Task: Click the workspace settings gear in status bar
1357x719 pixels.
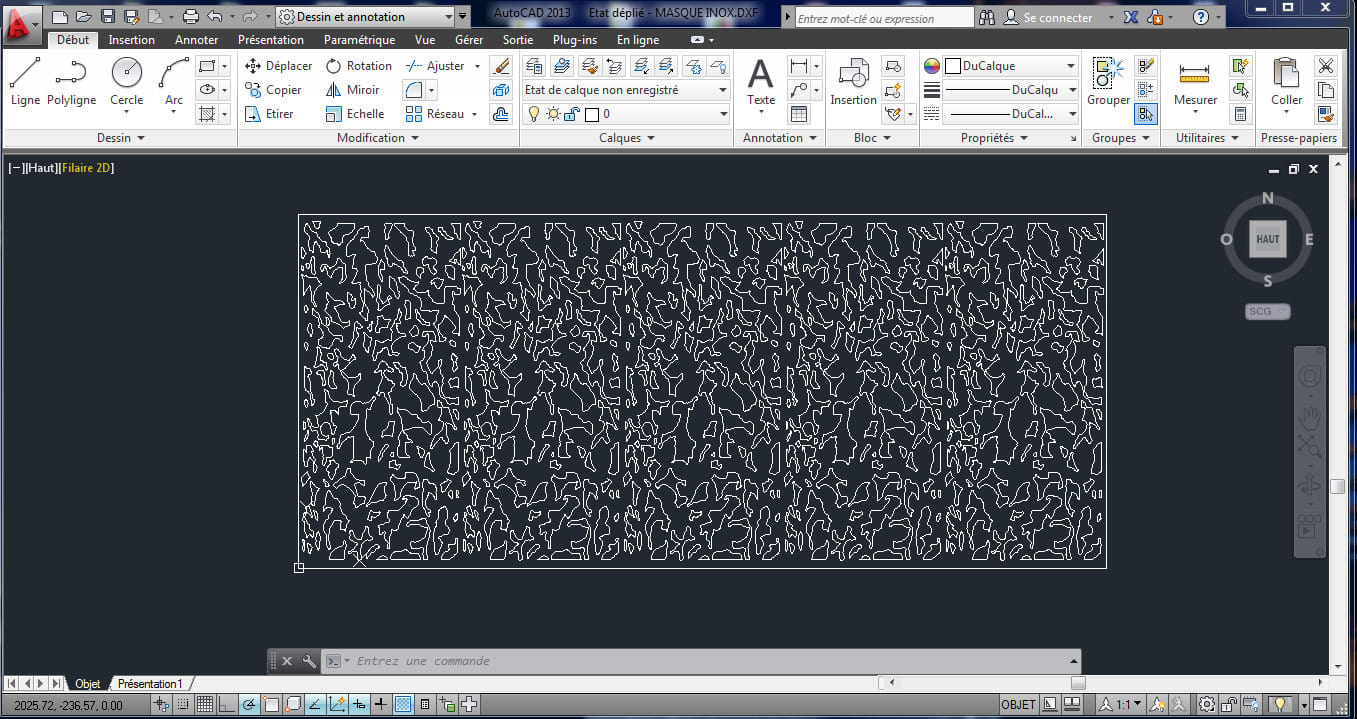Action: click(x=1207, y=704)
